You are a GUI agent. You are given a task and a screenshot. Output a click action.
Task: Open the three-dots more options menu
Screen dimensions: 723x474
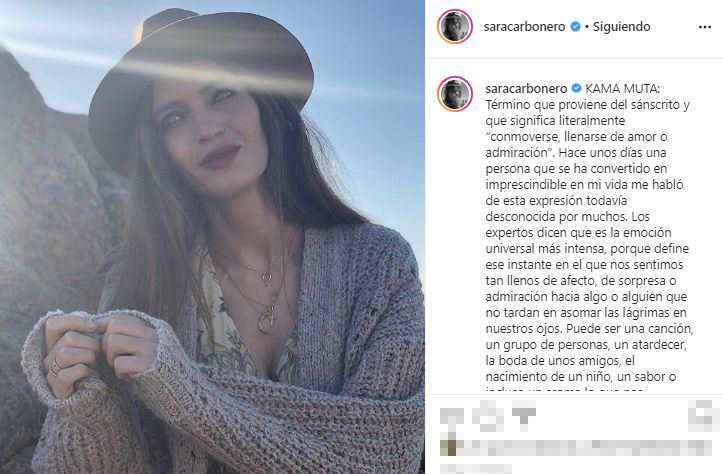click(705, 27)
